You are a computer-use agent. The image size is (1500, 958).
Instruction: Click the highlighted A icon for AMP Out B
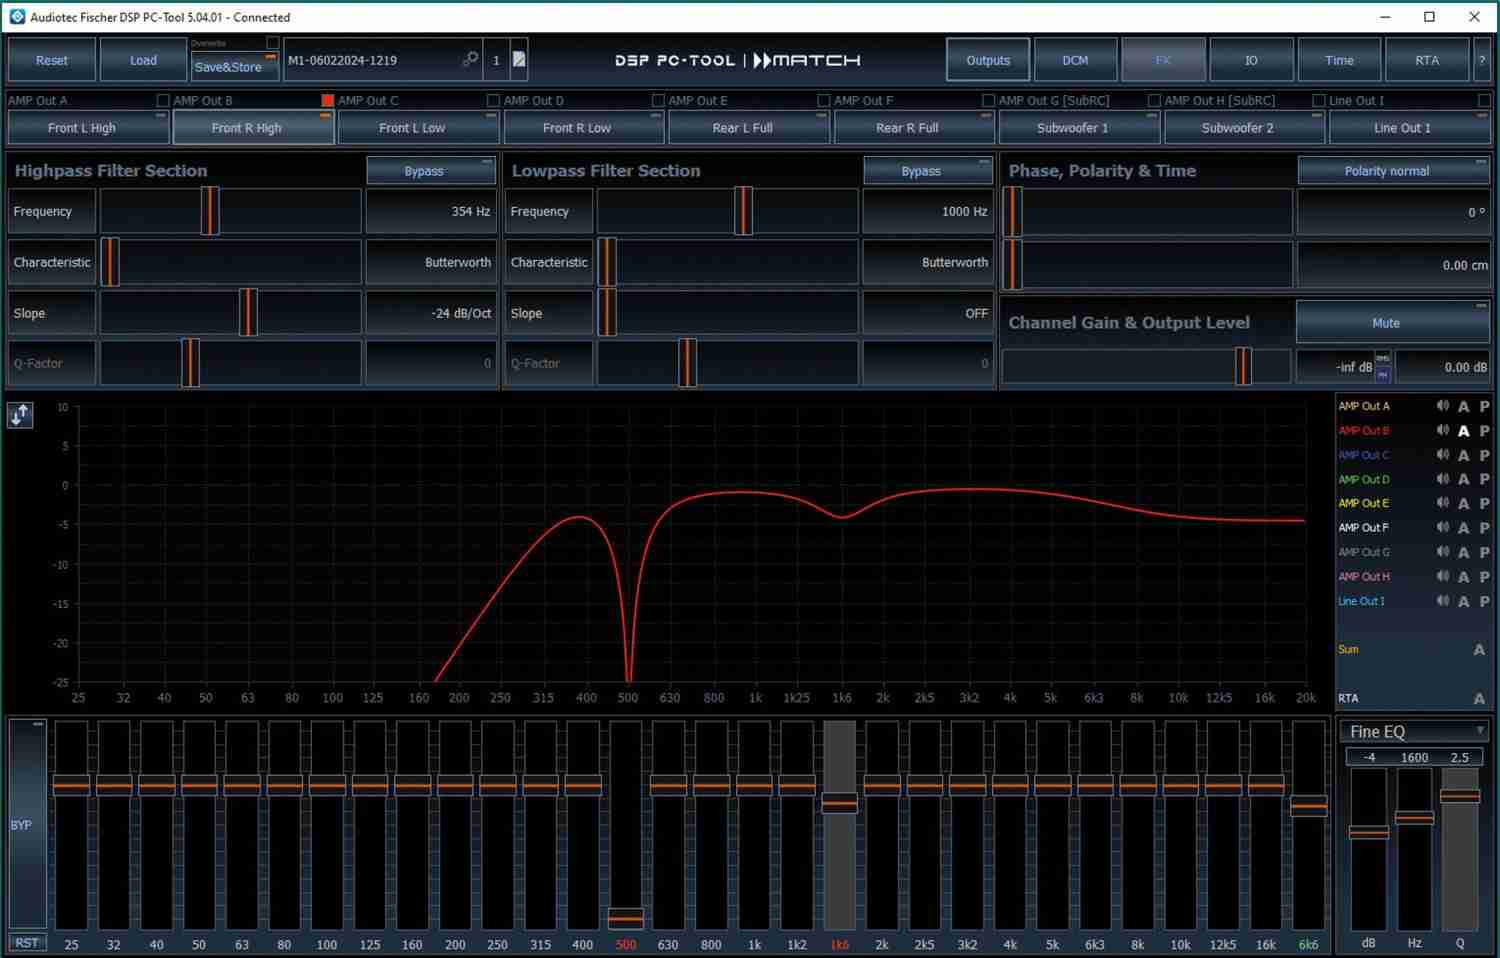click(1464, 431)
